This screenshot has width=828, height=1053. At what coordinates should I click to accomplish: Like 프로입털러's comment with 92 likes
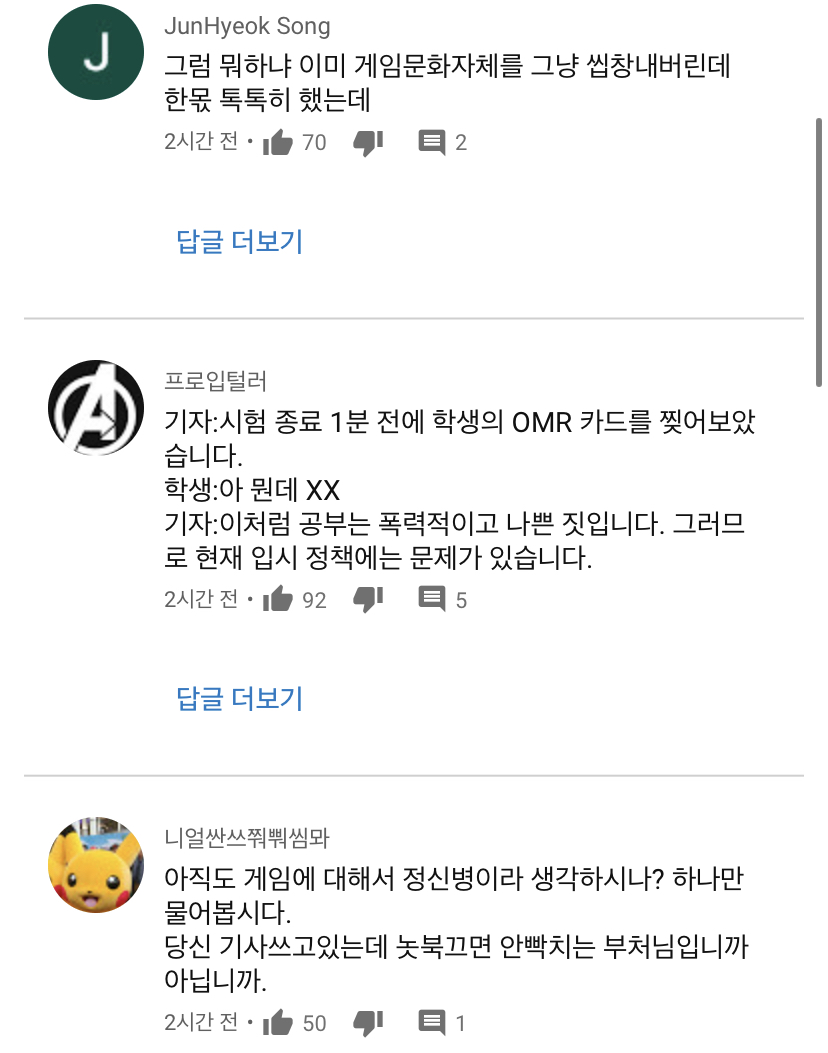click(277, 599)
